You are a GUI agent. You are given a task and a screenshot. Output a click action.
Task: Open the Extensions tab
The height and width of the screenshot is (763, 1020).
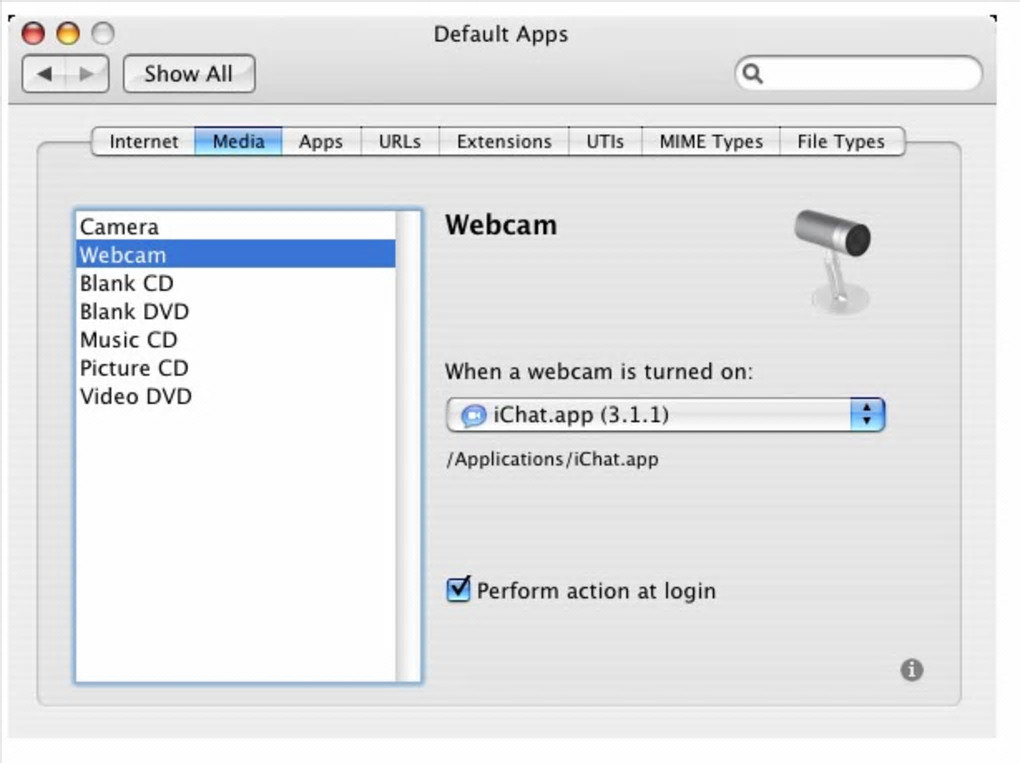504,141
